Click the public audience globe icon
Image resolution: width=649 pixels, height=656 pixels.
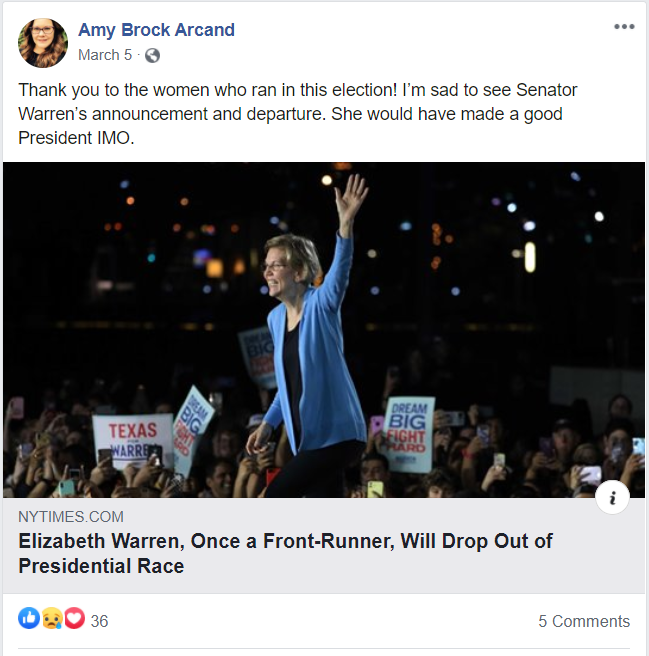[x=152, y=55]
